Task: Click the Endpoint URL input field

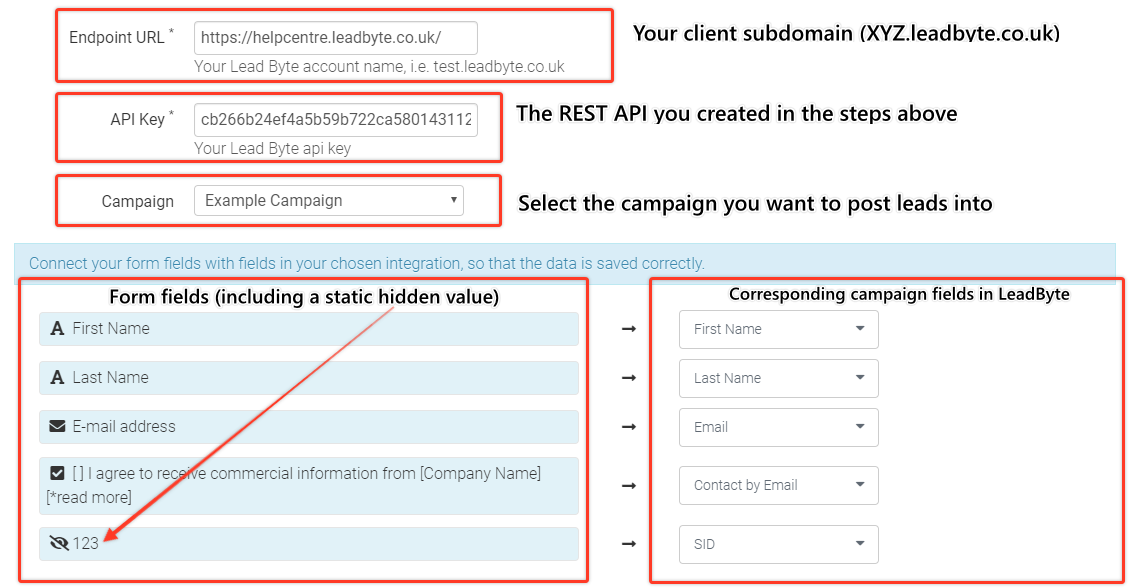Action: point(336,38)
